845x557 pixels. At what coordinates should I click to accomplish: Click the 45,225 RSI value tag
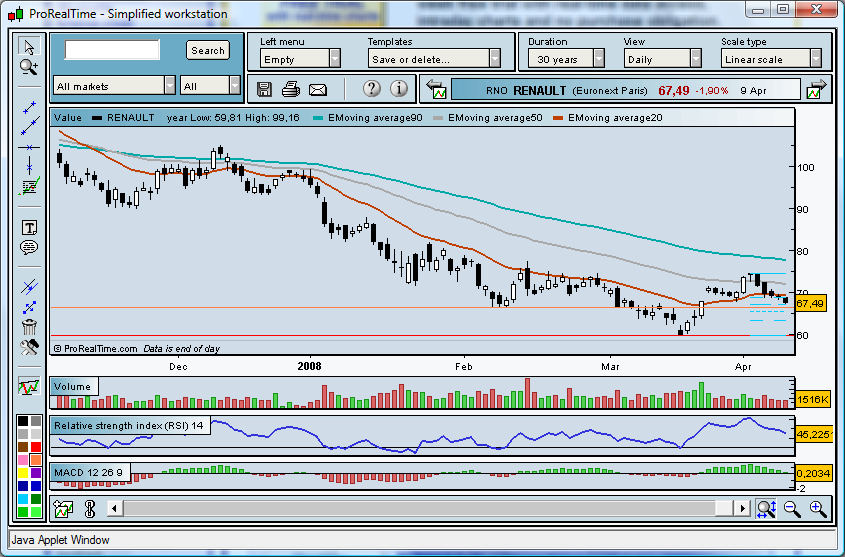coord(814,434)
